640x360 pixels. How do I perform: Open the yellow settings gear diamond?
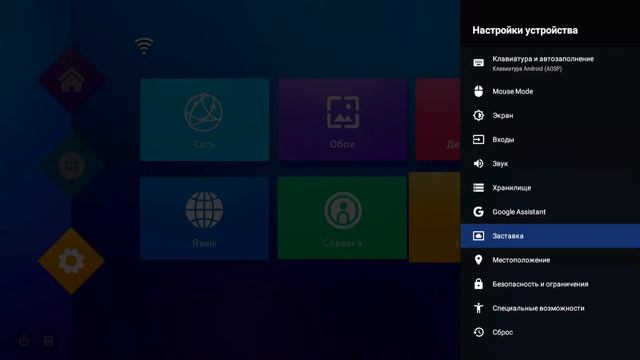coord(71,261)
